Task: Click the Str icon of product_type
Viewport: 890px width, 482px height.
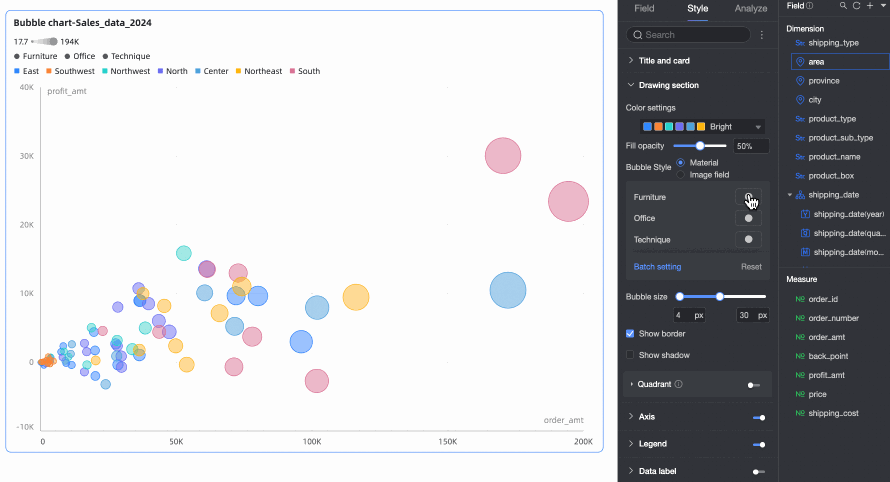Action: [x=800, y=119]
